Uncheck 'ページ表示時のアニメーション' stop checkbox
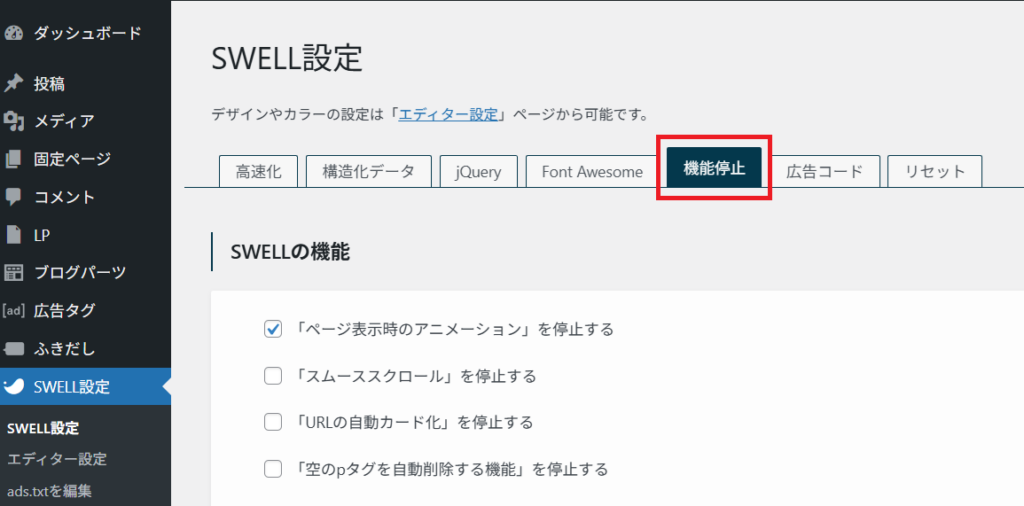The height and width of the screenshot is (506, 1024). [273, 329]
